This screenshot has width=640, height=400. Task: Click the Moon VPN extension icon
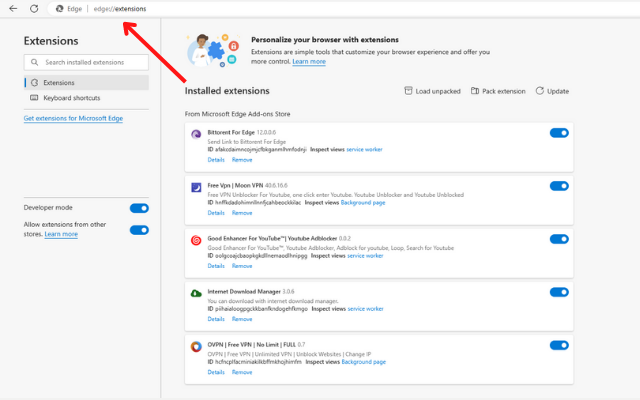tap(196, 187)
